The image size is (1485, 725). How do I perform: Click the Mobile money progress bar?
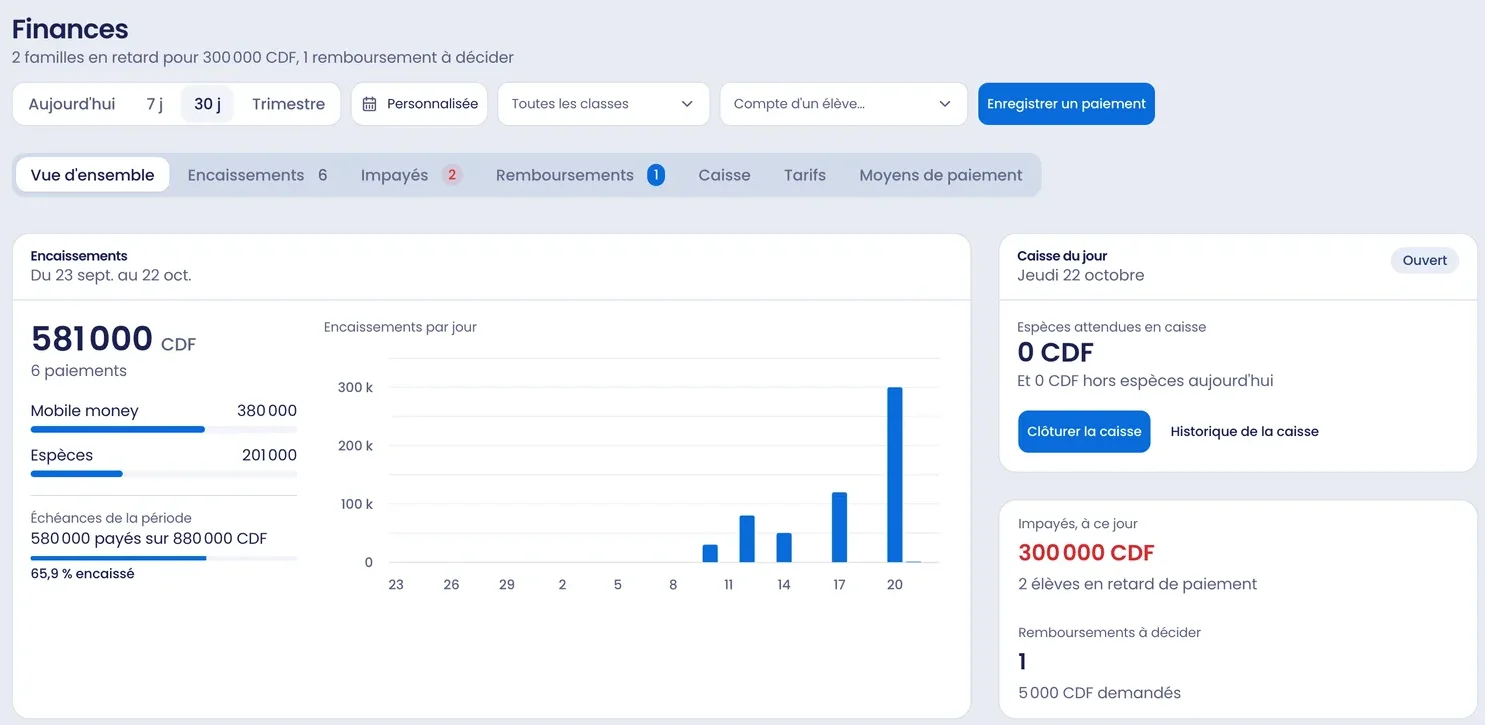tap(164, 429)
